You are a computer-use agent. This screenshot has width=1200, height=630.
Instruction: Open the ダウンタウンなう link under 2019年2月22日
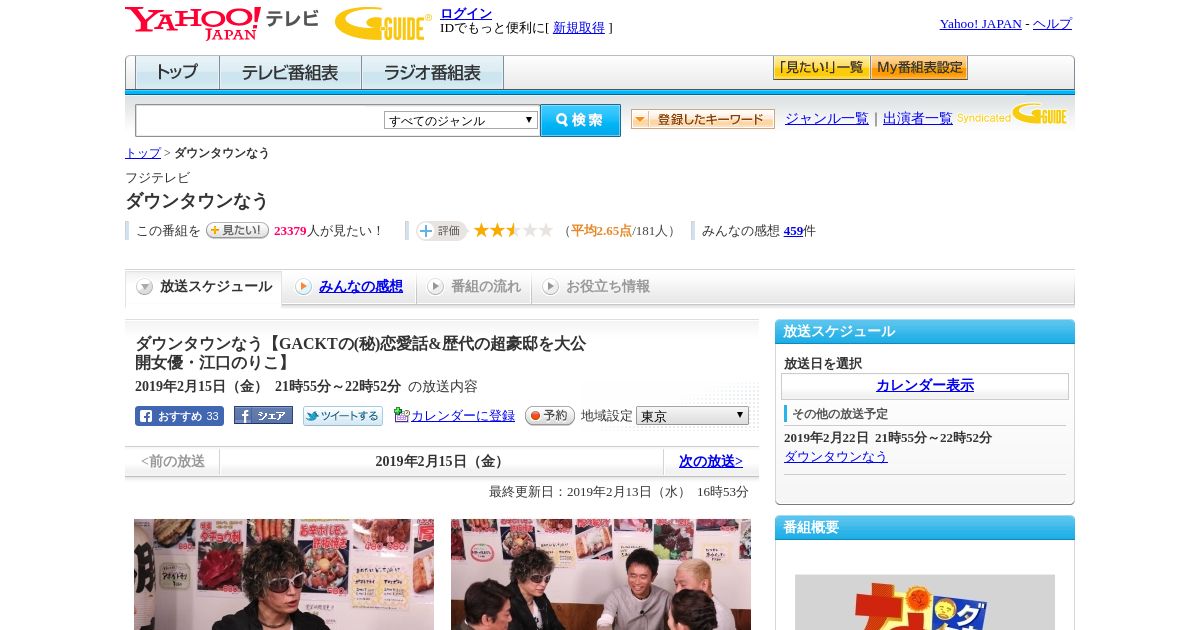[x=836, y=456]
